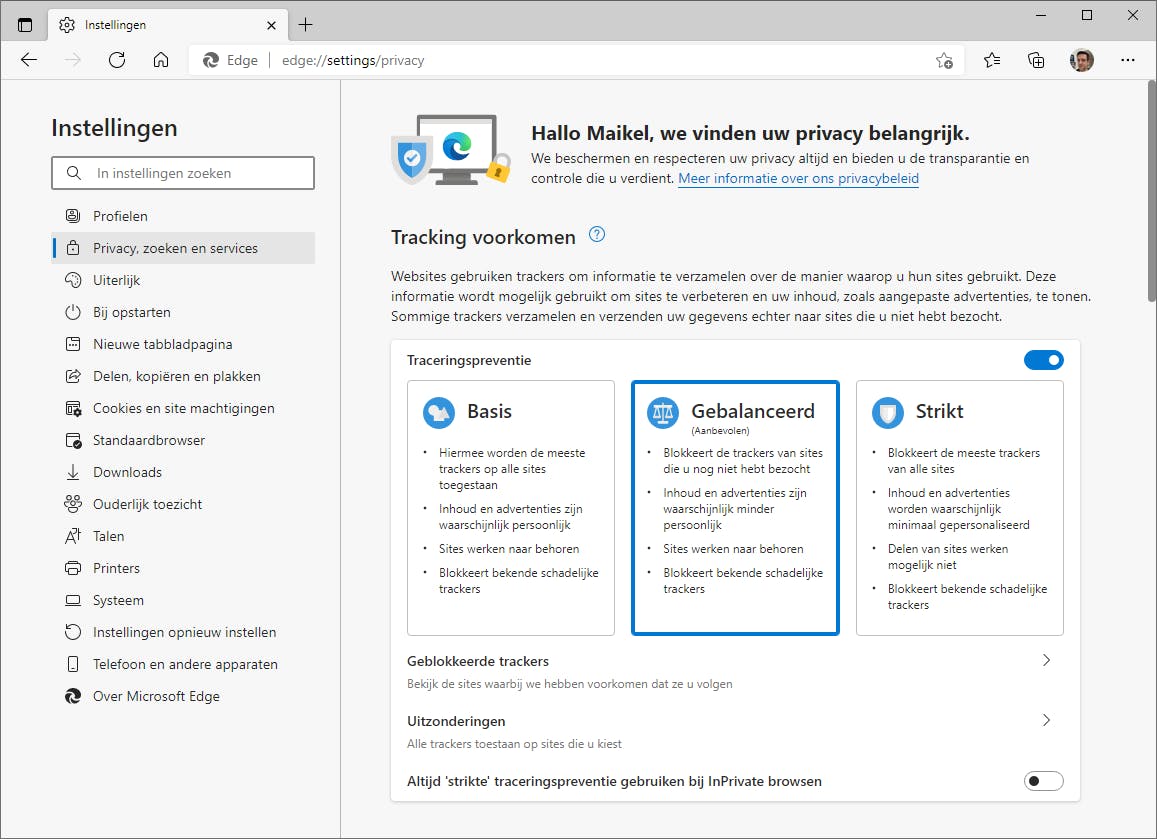Screen dimensions: 1157x839
Task: Click the Tracking voorkomen help question icon
Action: 597,235
